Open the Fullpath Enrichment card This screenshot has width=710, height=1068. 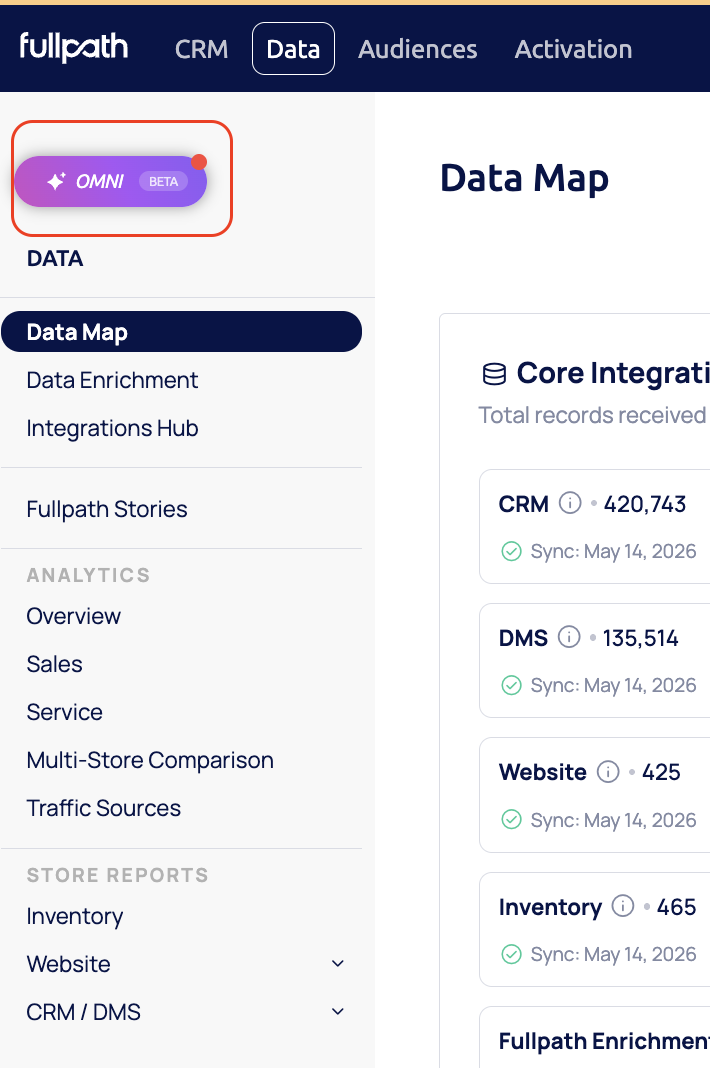coord(594,1037)
